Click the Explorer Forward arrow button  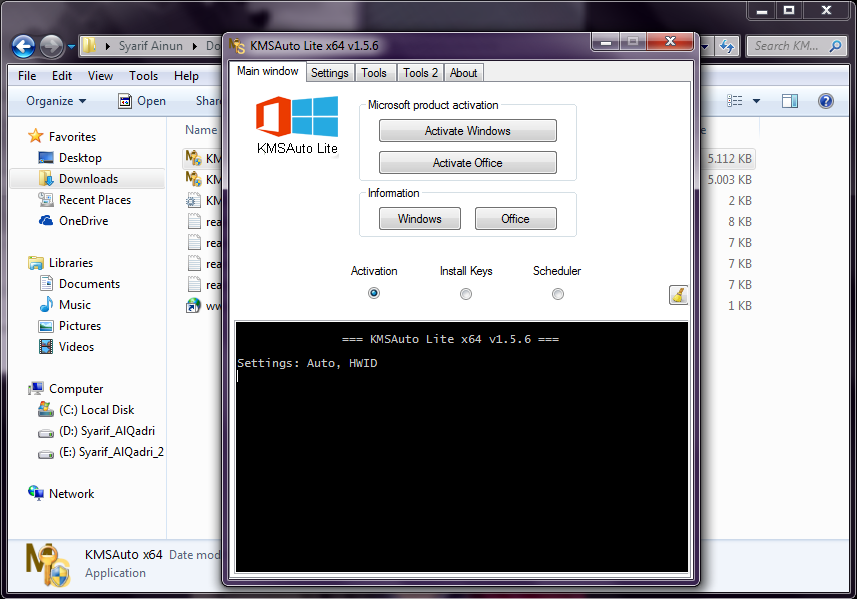[52, 46]
